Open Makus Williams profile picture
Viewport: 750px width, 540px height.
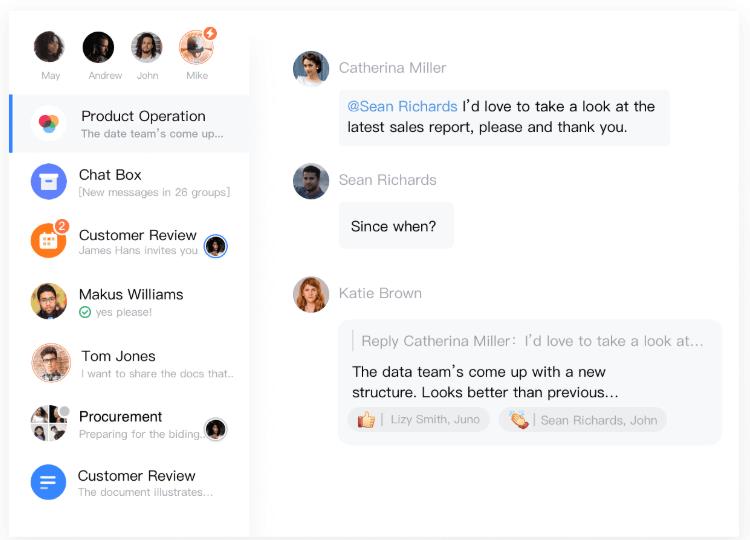pyautogui.click(x=49, y=301)
